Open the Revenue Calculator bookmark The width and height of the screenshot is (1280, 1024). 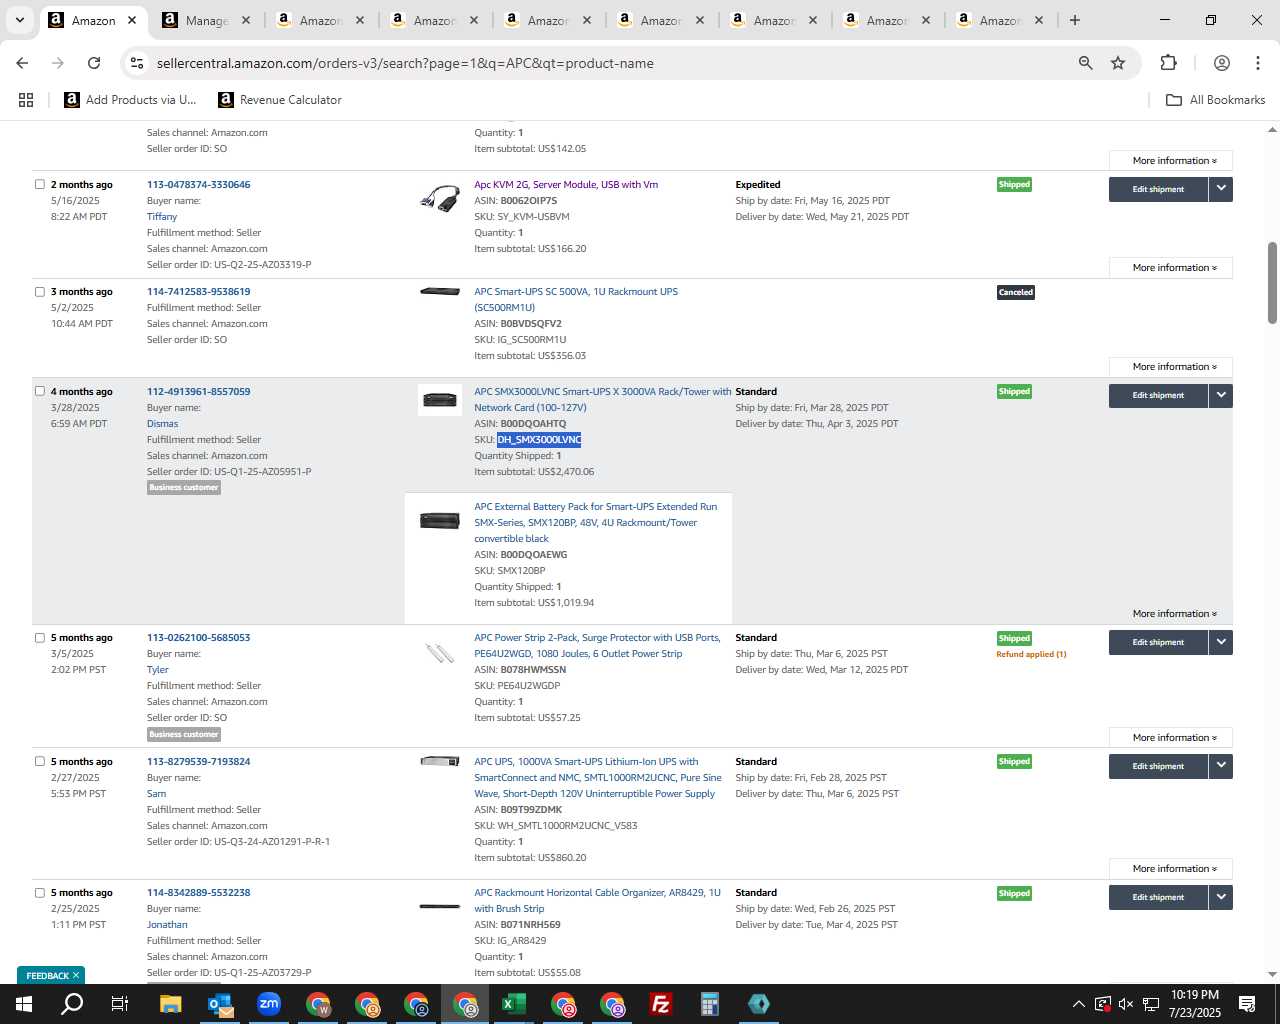(x=280, y=100)
